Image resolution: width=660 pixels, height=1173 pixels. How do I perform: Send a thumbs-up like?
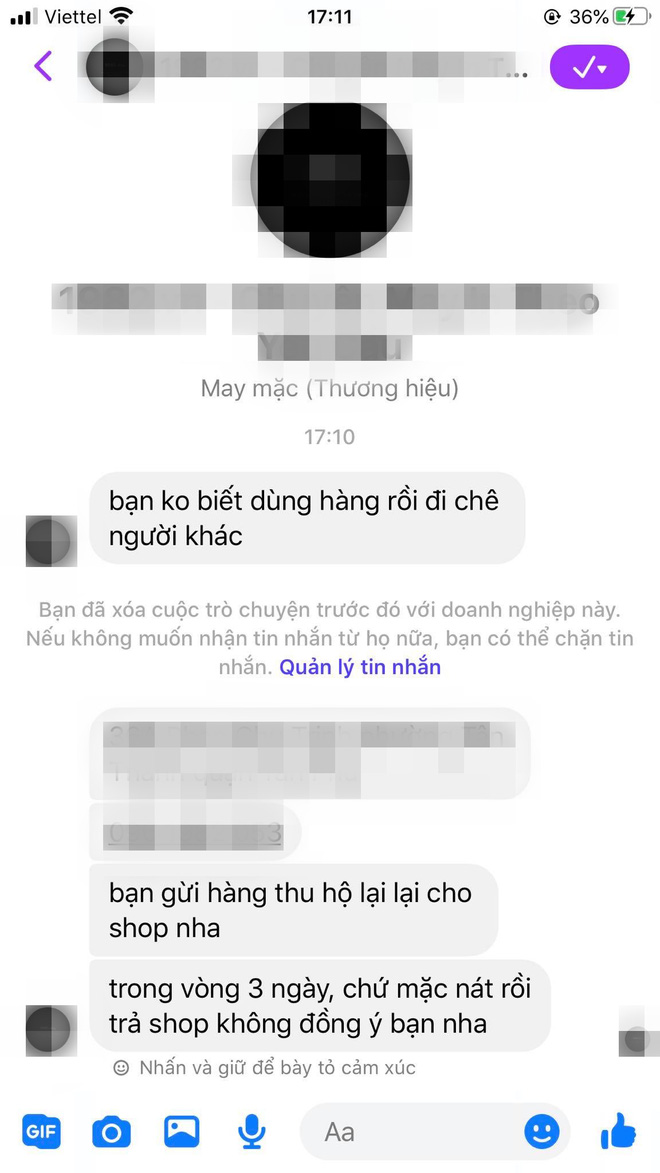[618, 1131]
